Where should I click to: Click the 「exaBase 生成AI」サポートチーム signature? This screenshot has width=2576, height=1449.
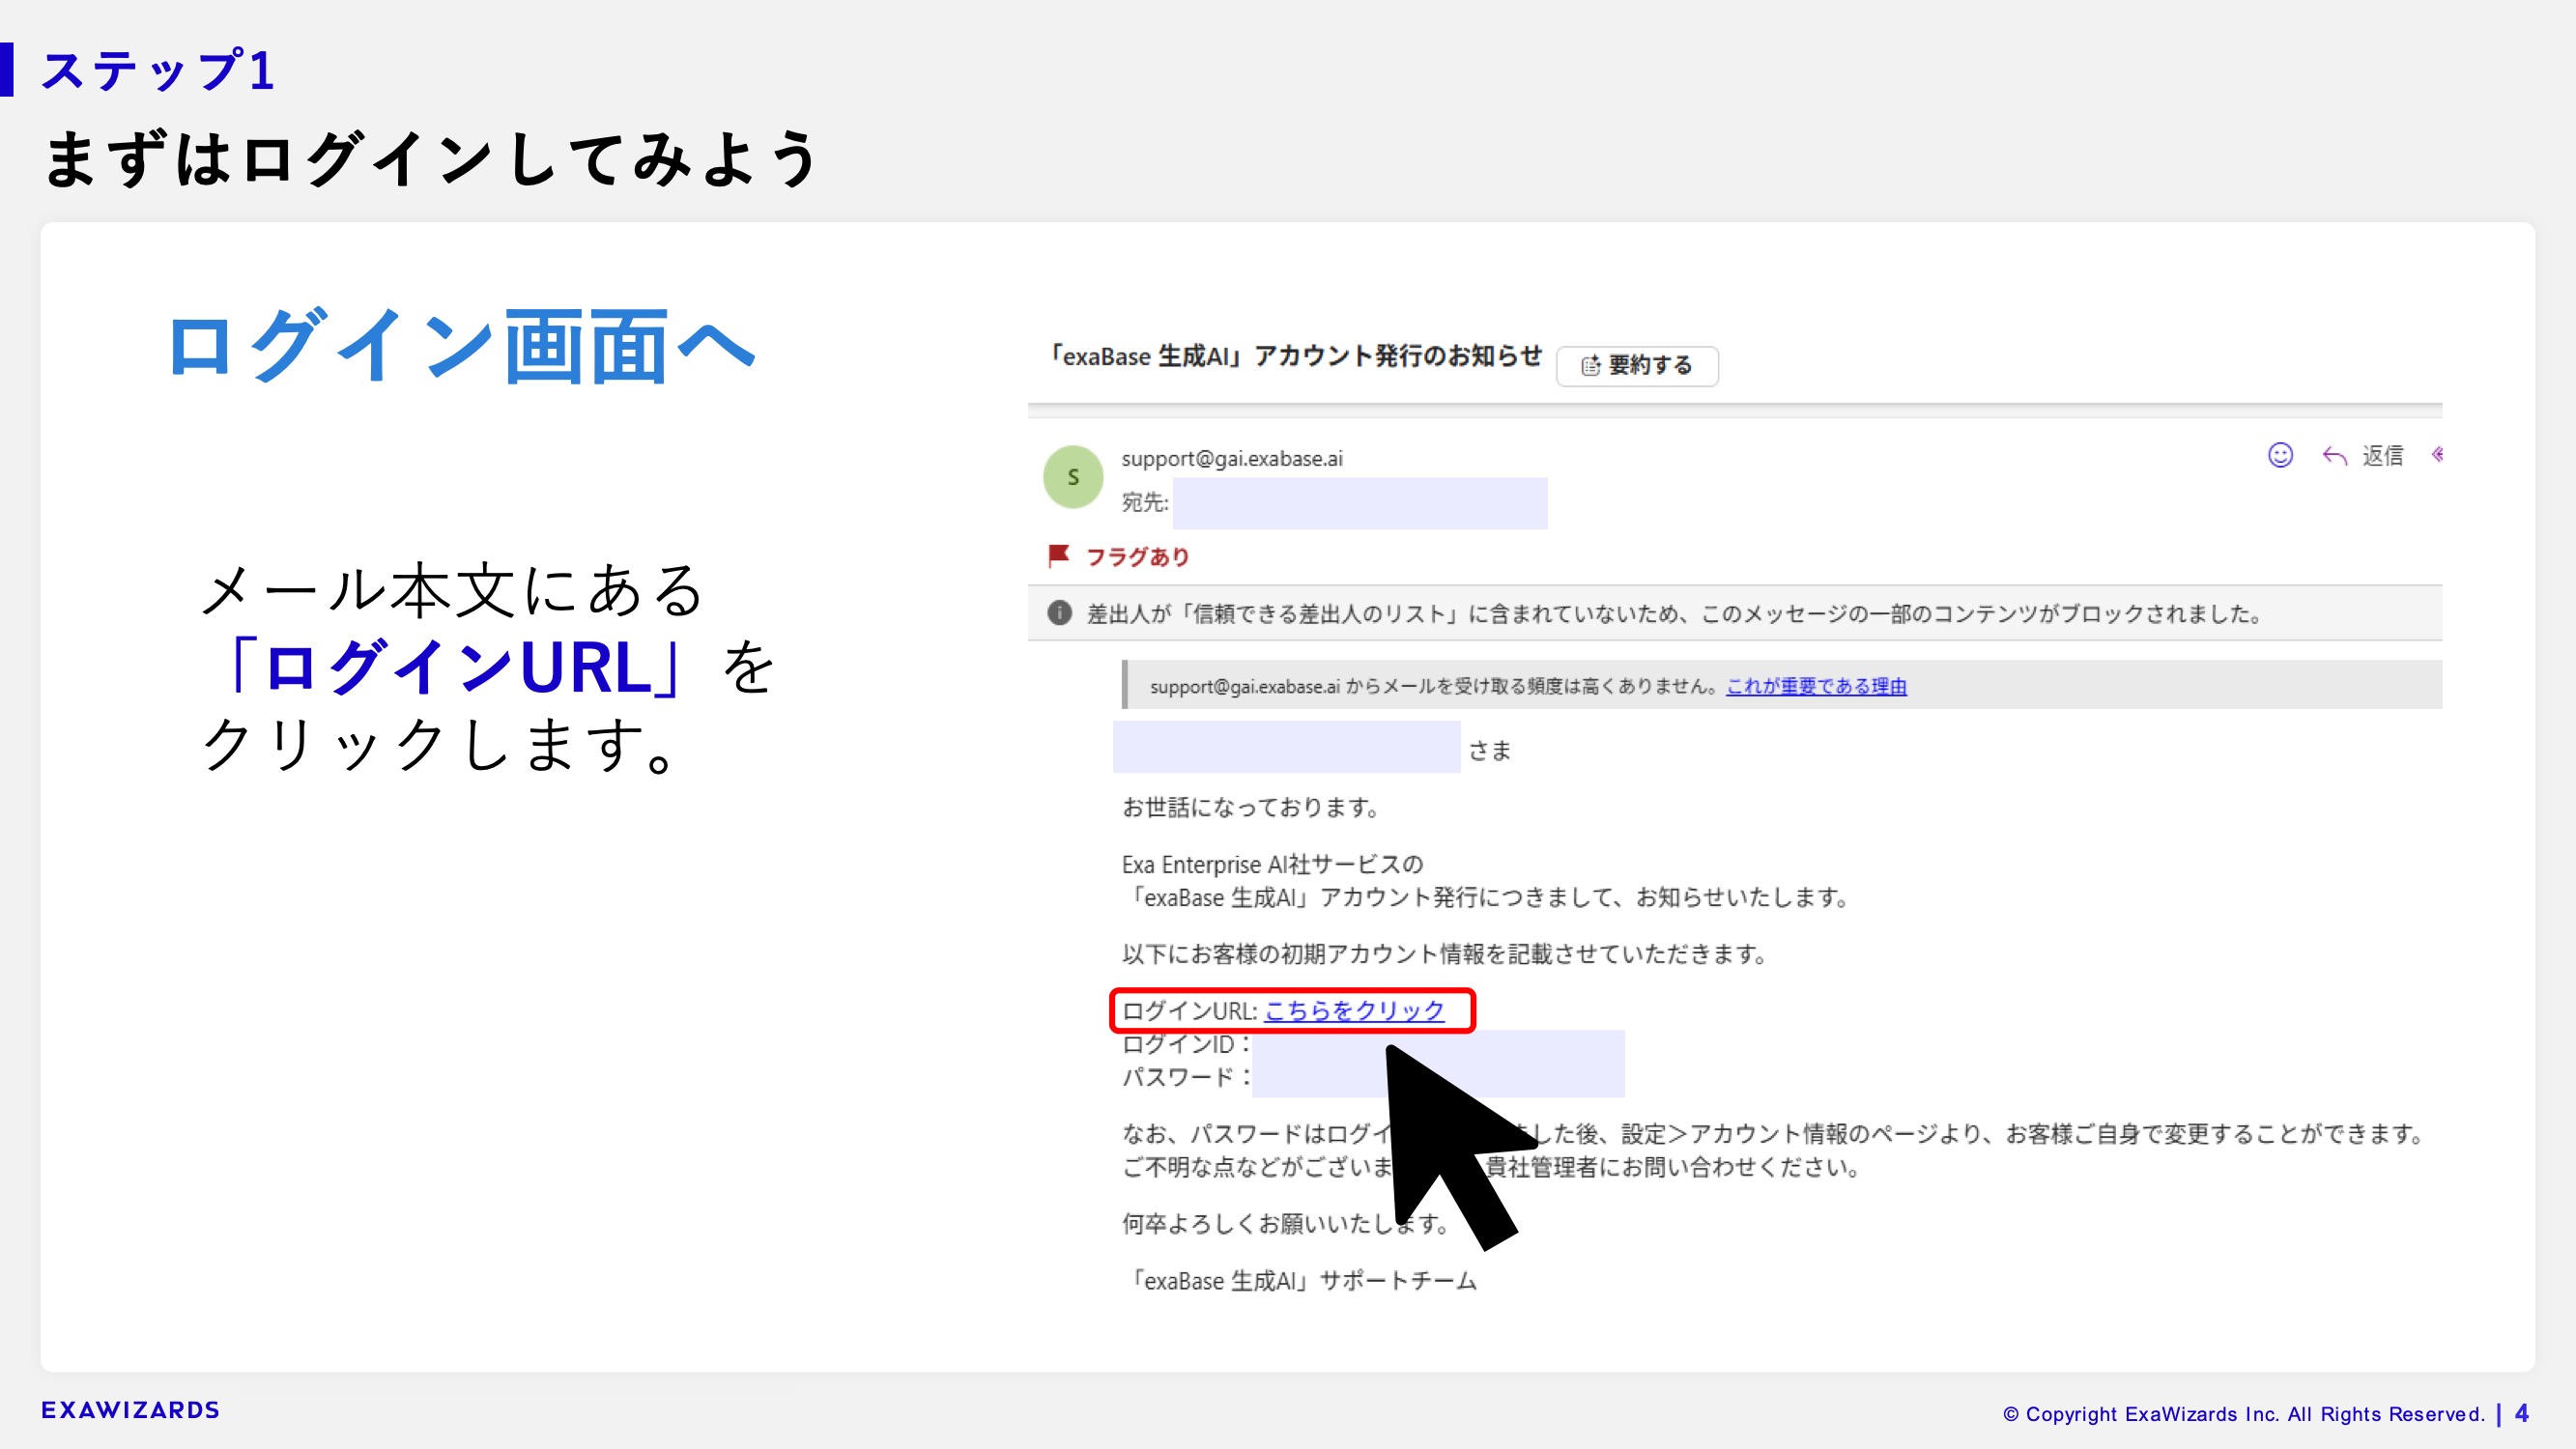[1298, 1281]
